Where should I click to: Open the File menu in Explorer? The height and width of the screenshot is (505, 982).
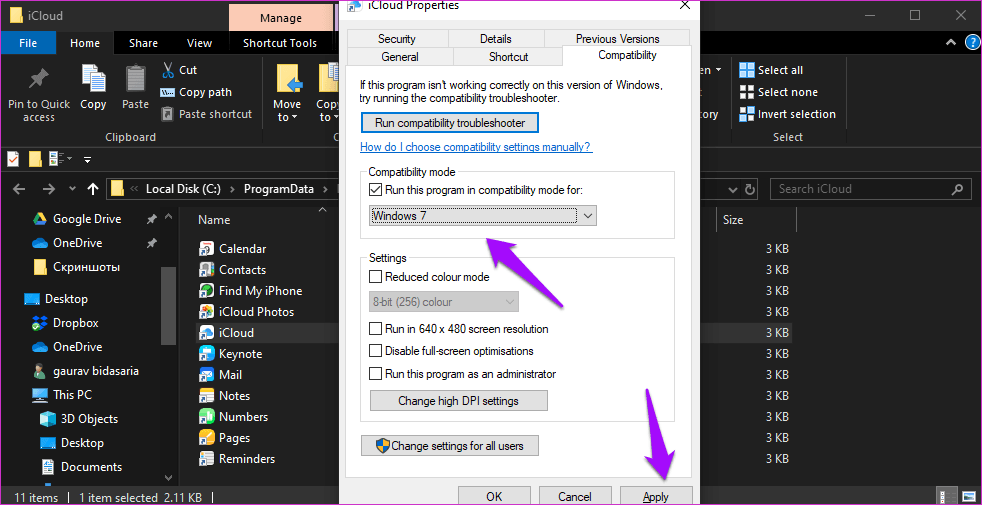(28, 43)
